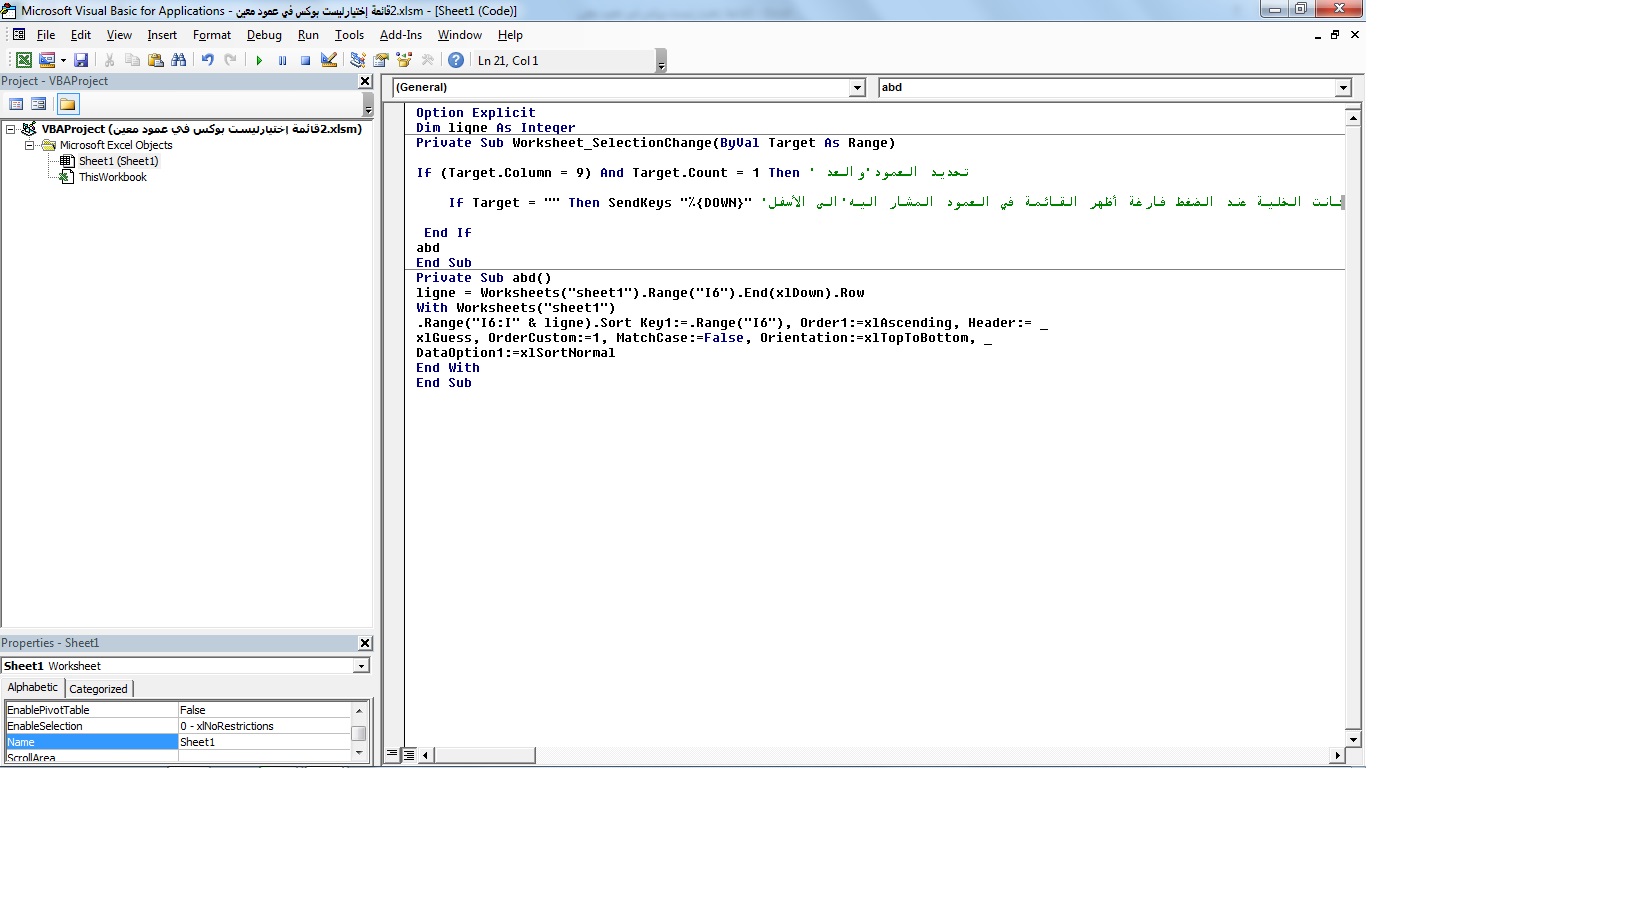Viewport: 1638px width, 920px height.
Task: Run the macro with the play icon
Action: pyautogui.click(x=259, y=60)
